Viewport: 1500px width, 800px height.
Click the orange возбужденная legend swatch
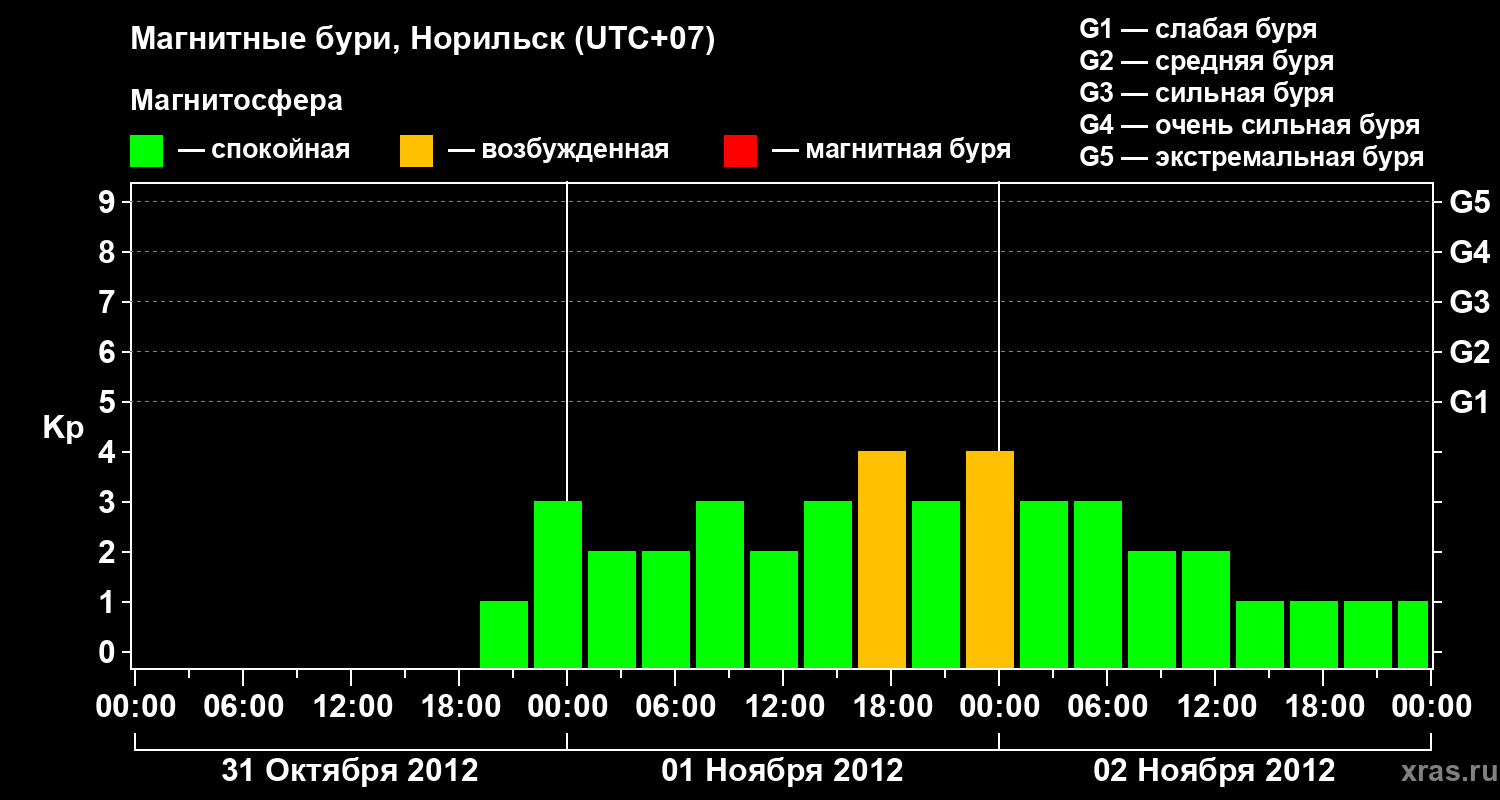tap(416, 151)
